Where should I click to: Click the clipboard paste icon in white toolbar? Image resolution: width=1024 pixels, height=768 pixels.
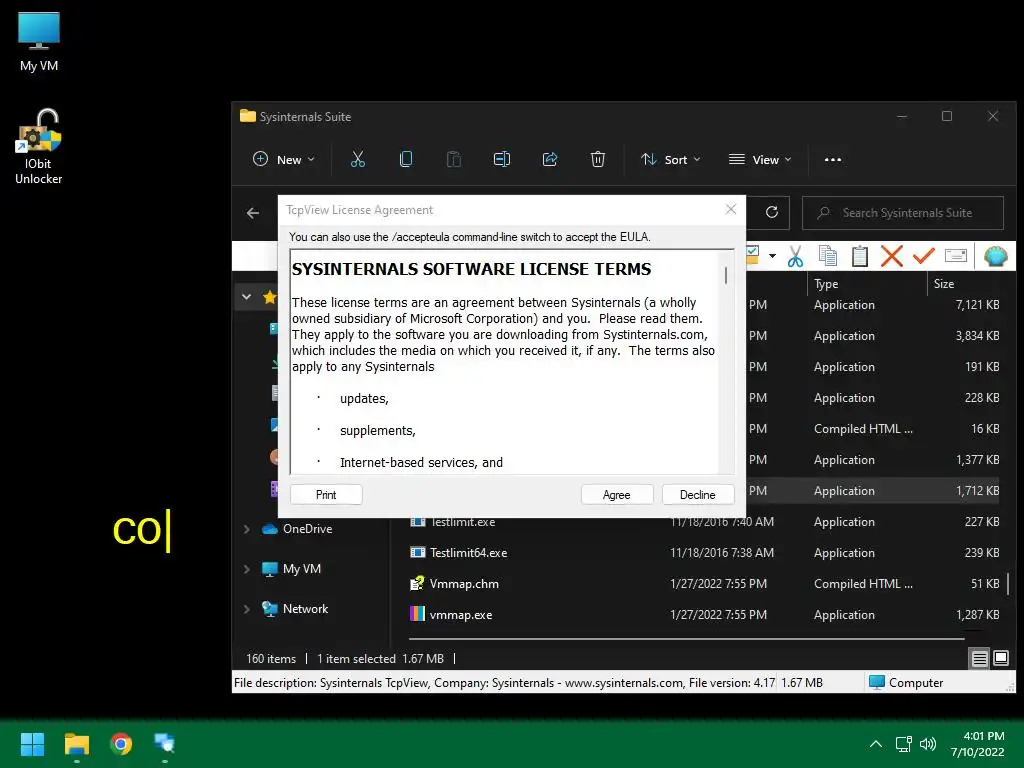(859, 256)
